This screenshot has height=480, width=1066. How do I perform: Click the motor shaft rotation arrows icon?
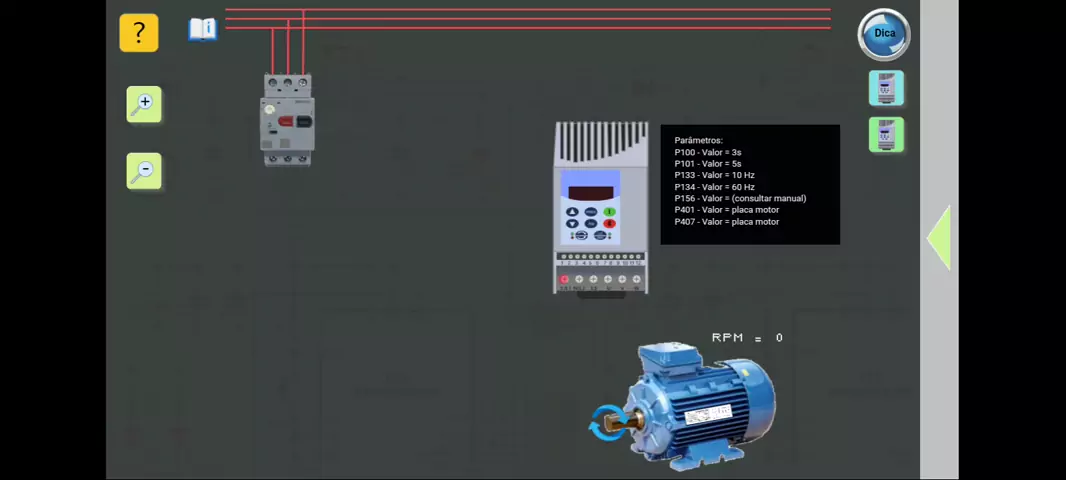(606, 423)
